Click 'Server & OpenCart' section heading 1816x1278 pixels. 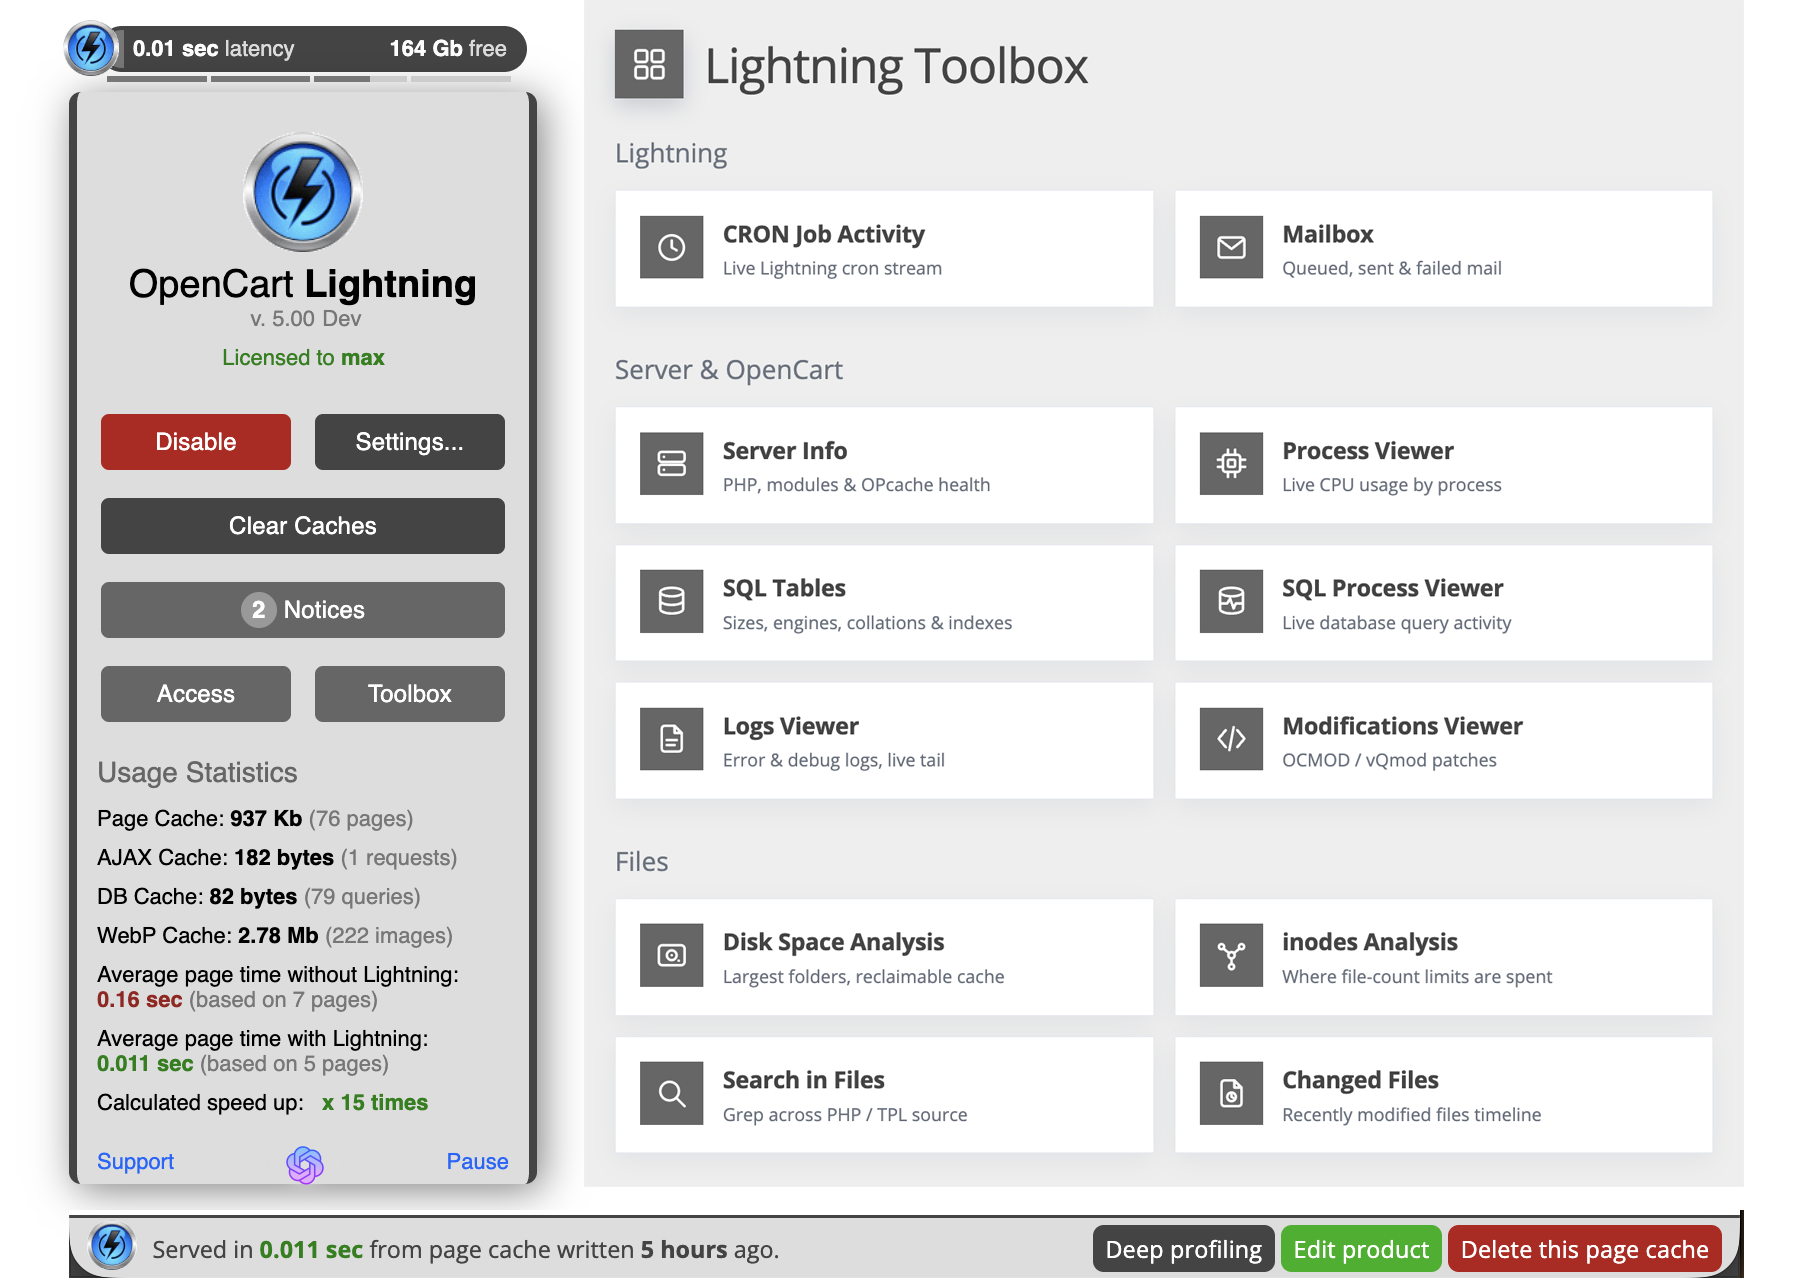tap(729, 369)
